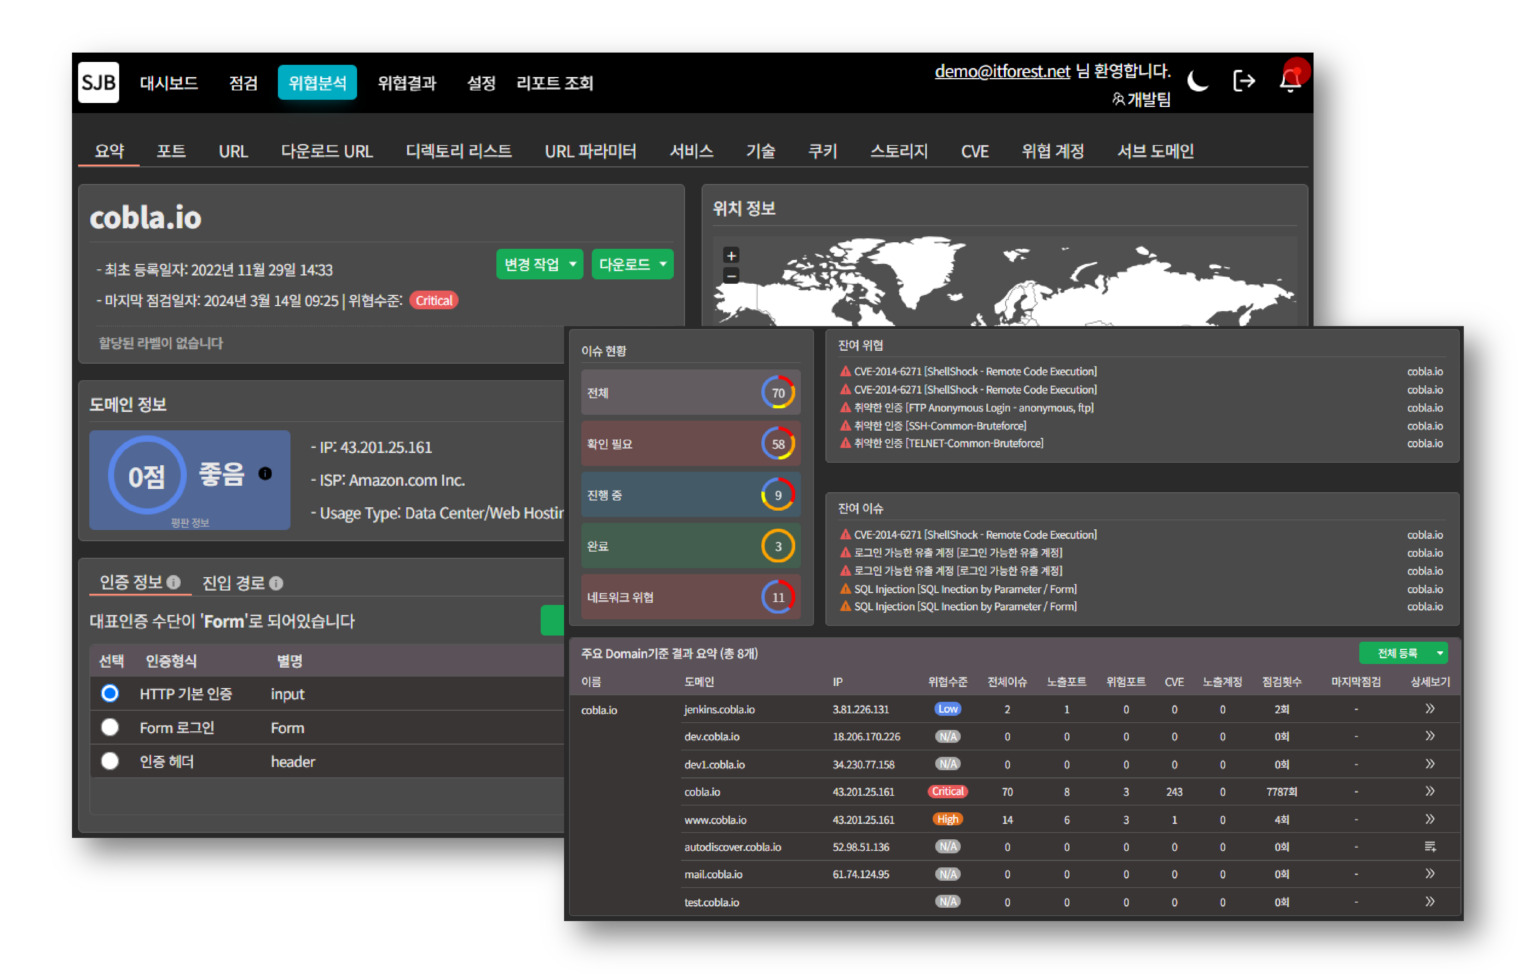The width and height of the screenshot is (1536, 974).
Task: Click the demo@itforest.net account link
Action: 1002,72
